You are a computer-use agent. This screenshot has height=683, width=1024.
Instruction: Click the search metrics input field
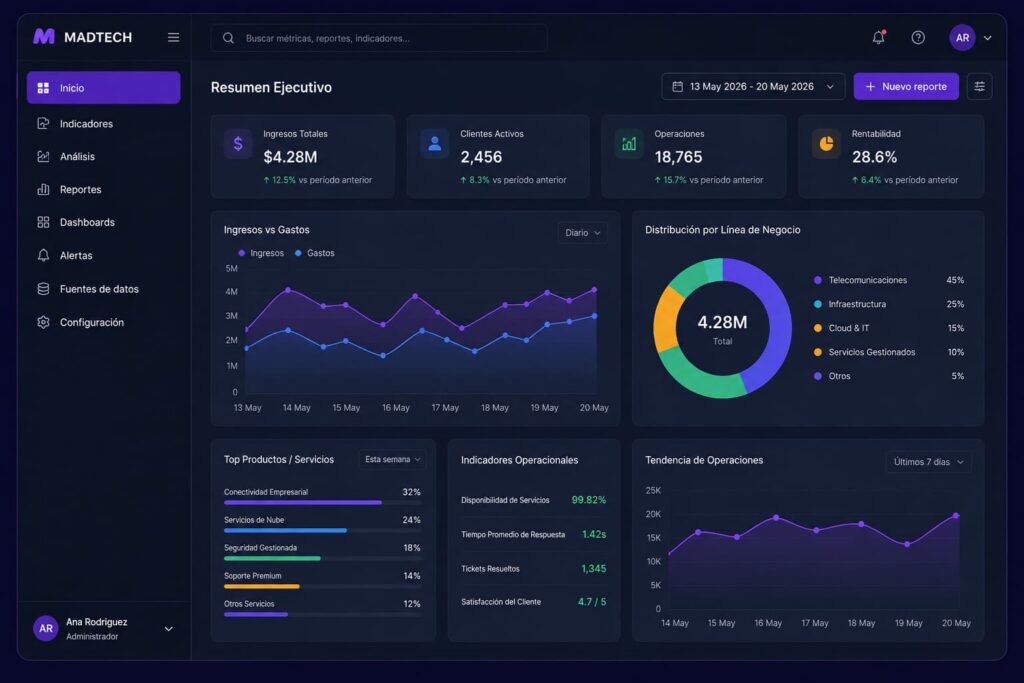pyautogui.click(x=379, y=38)
